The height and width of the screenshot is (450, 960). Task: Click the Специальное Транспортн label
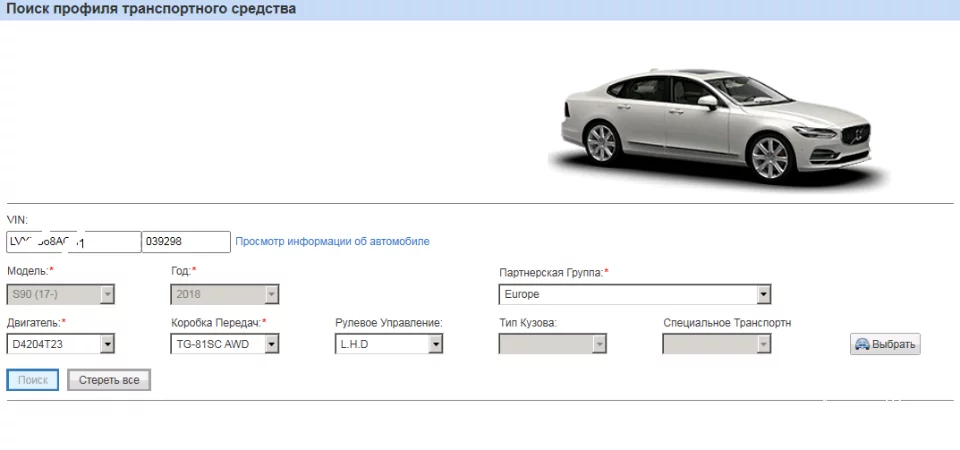click(727, 323)
